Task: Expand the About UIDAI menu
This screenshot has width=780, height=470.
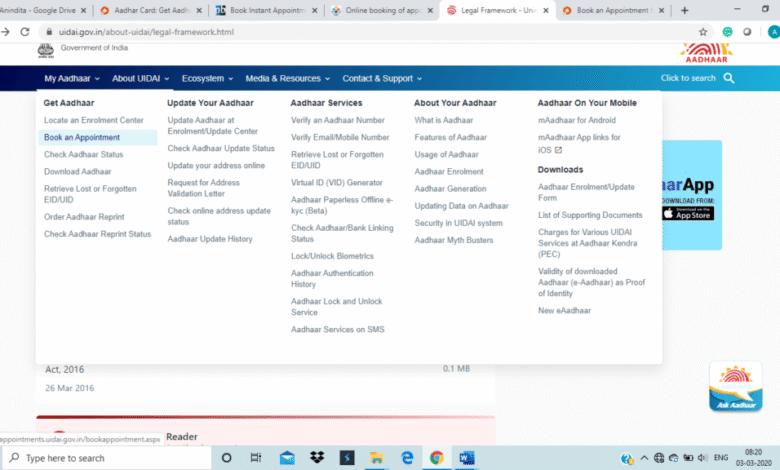Action: 141,79
